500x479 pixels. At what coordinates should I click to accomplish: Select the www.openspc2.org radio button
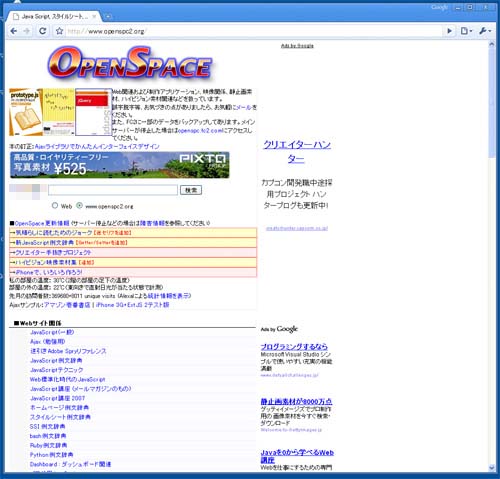[79, 206]
